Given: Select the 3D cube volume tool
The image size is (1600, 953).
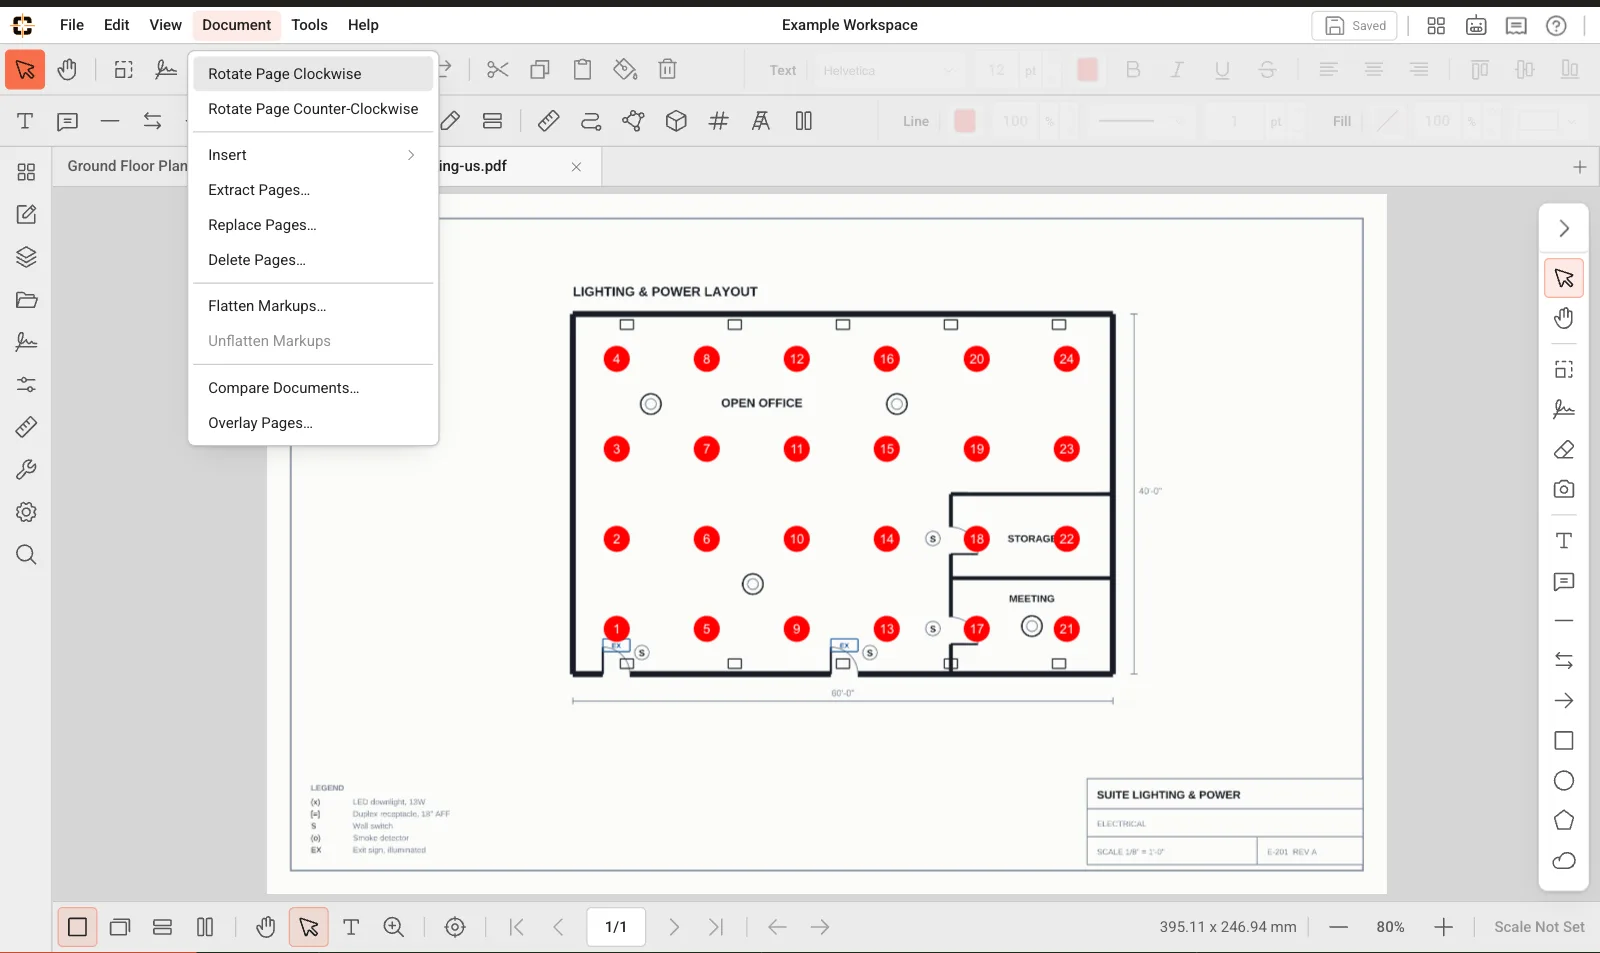Looking at the screenshot, I should coord(676,121).
